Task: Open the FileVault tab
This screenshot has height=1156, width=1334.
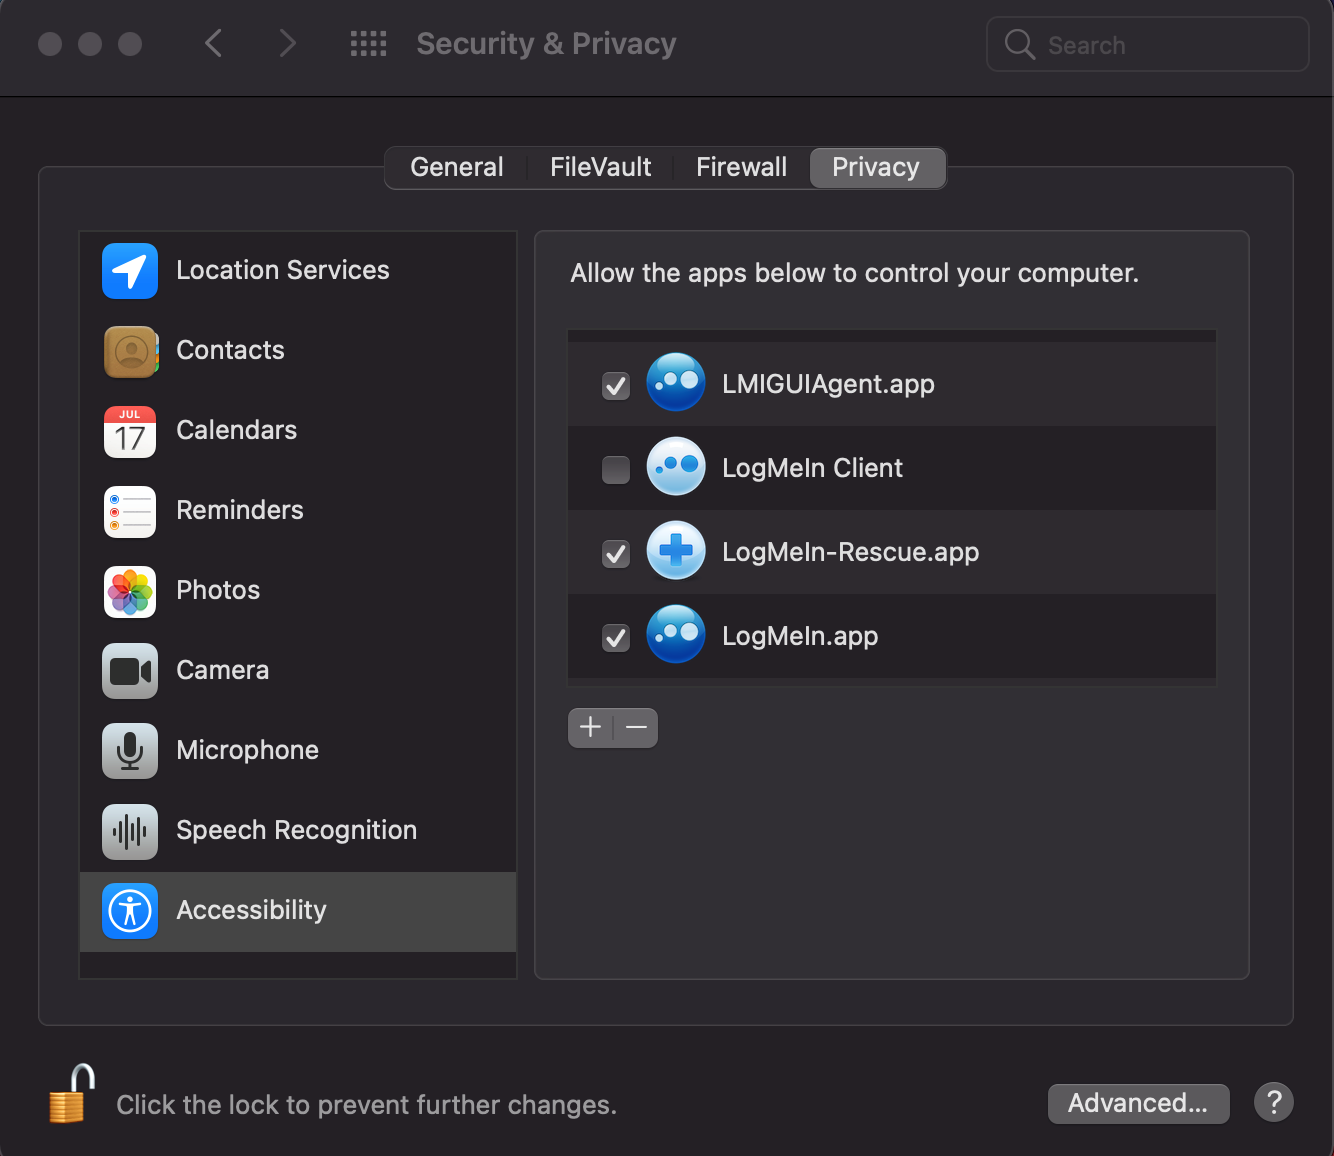Action: coord(600,167)
